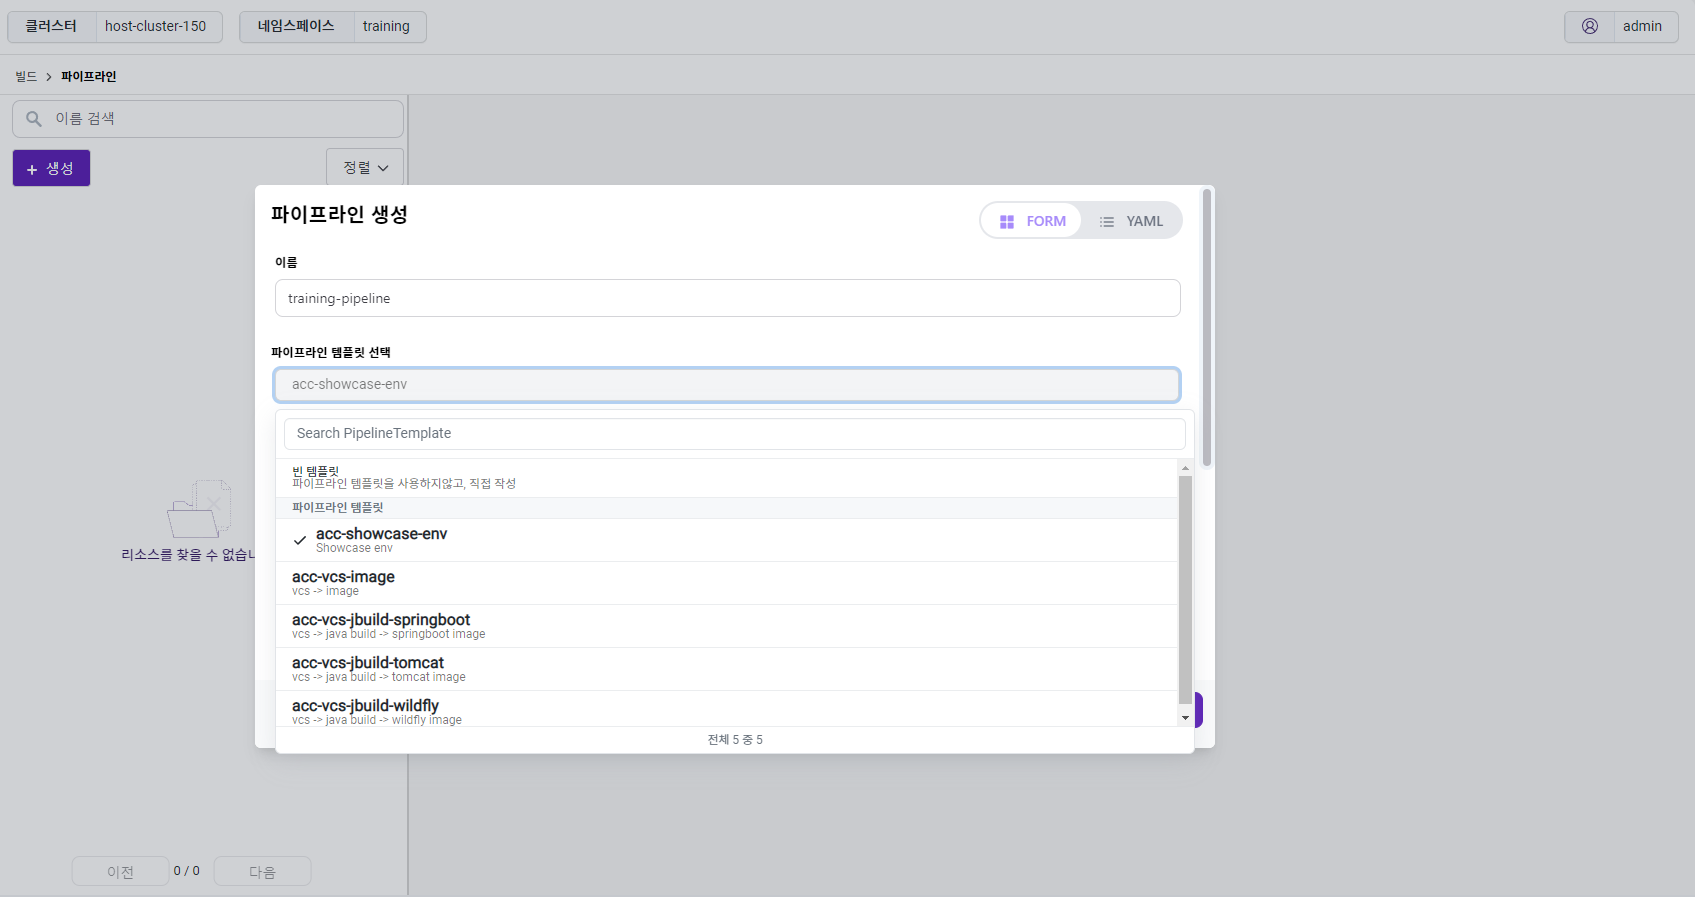Screen dimensions: 1695x897
Task: Select acc-showcase-env template
Action: (727, 540)
